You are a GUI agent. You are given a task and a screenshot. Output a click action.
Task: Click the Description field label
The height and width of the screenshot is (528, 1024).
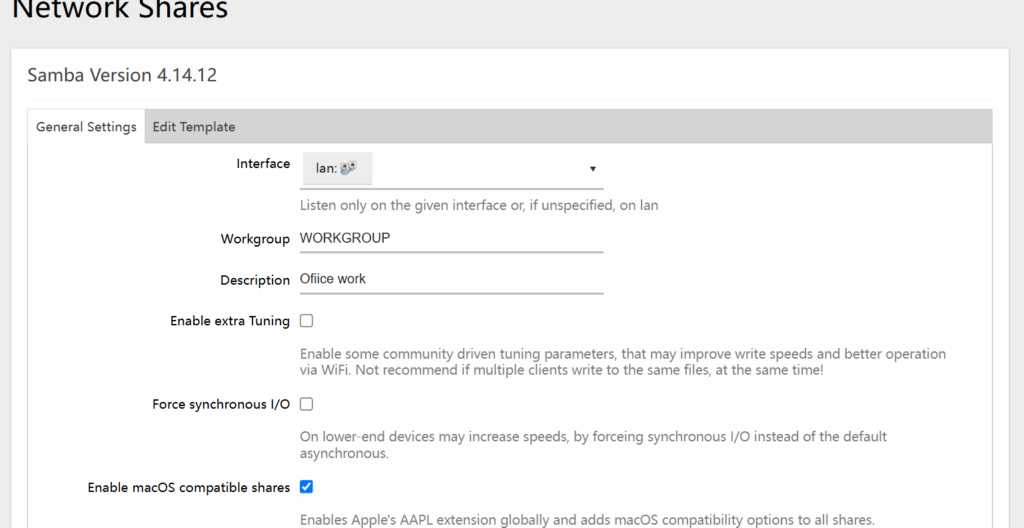(255, 280)
